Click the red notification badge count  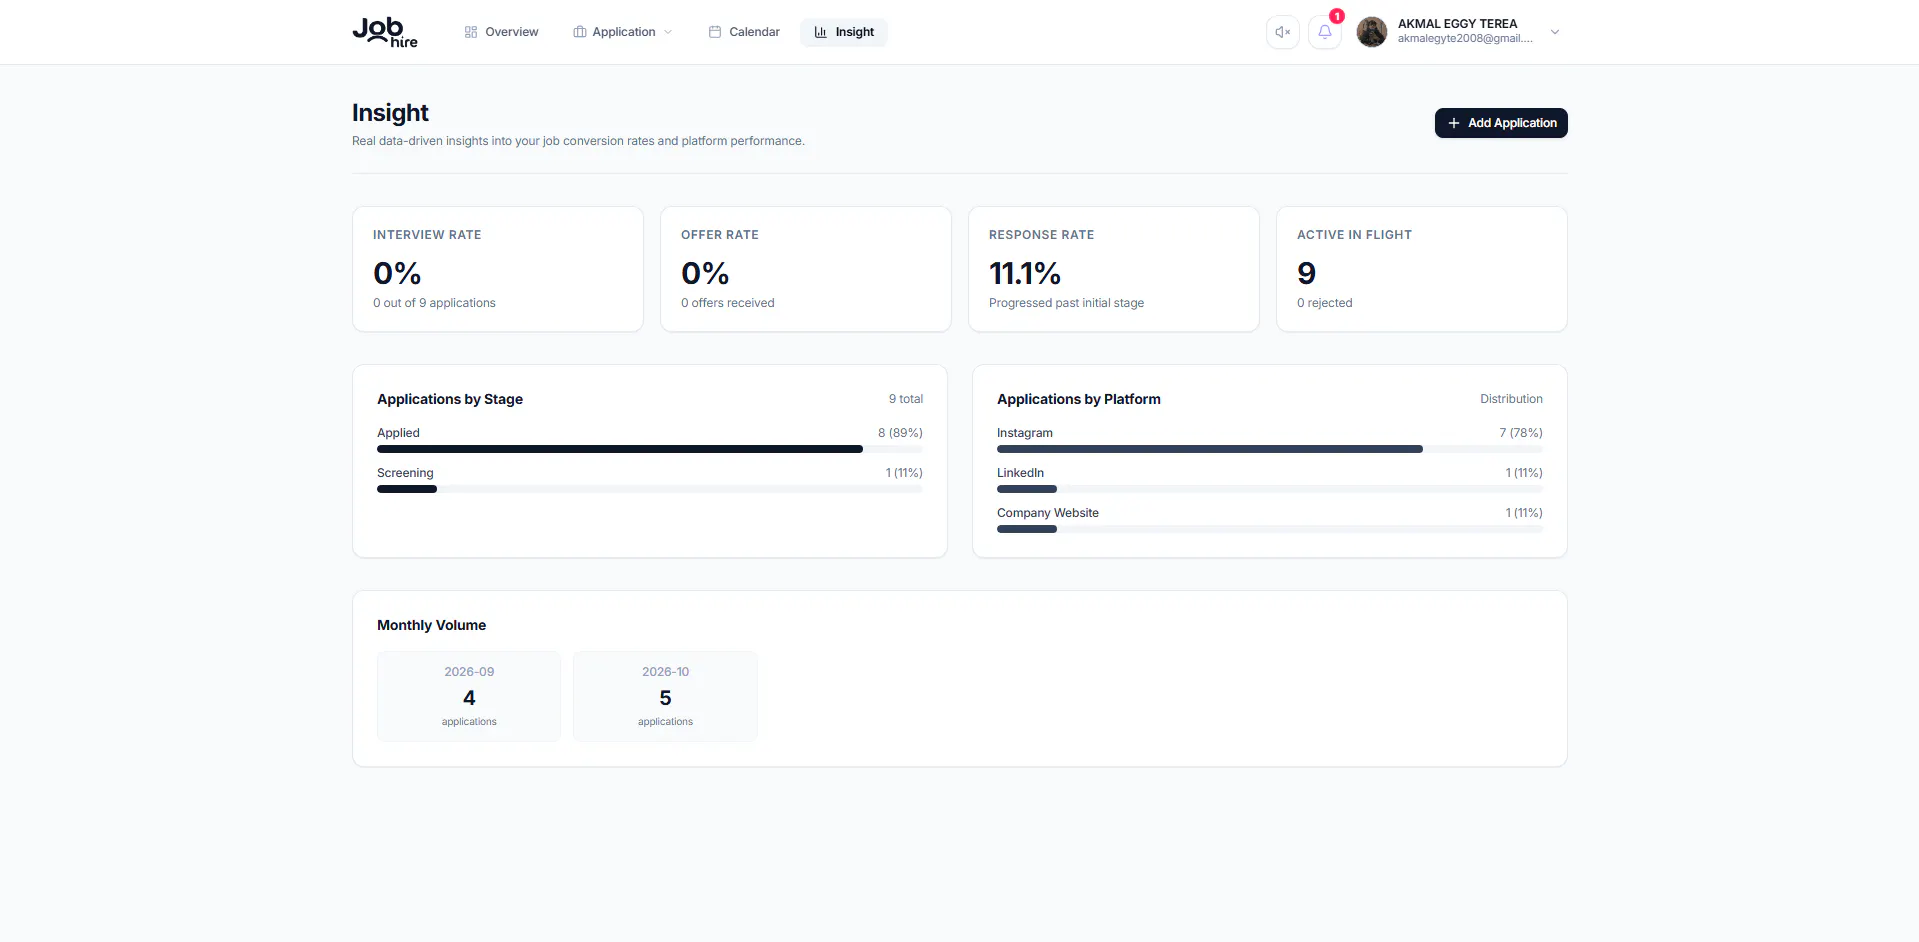click(x=1337, y=16)
